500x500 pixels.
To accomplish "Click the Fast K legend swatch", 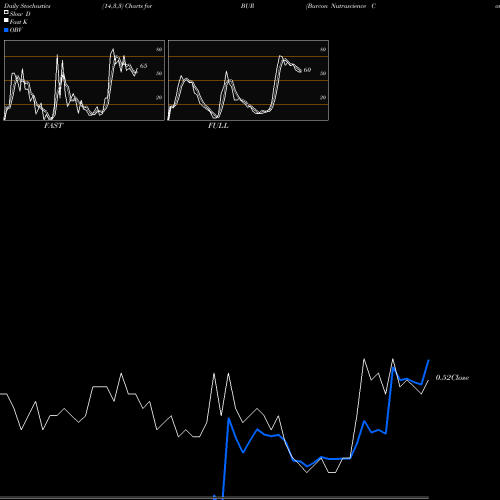I will point(6,21).
